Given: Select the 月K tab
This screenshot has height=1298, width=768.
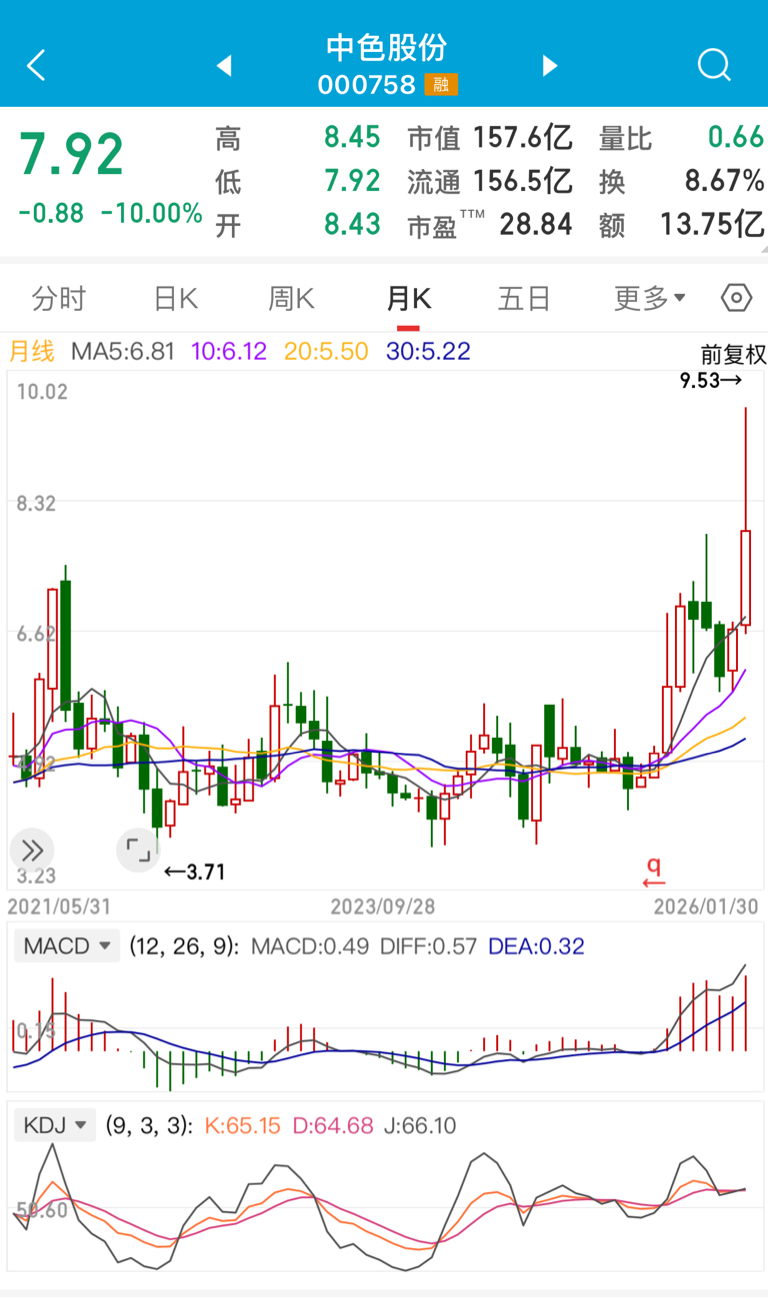Looking at the screenshot, I should [x=408, y=298].
